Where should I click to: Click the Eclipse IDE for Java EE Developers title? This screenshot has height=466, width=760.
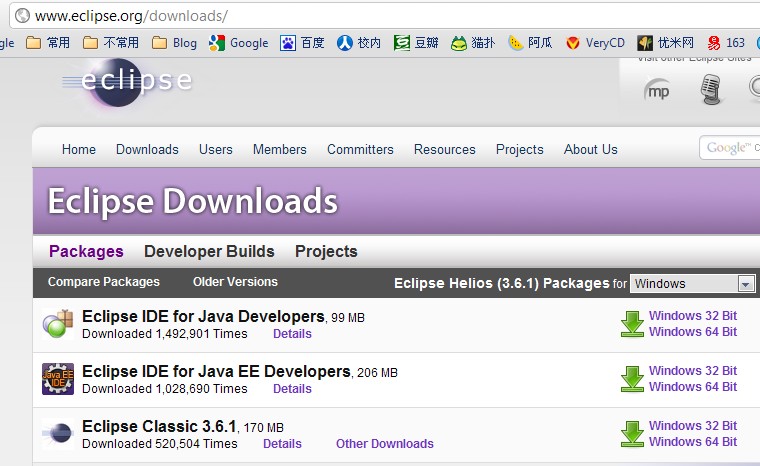pos(216,371)
